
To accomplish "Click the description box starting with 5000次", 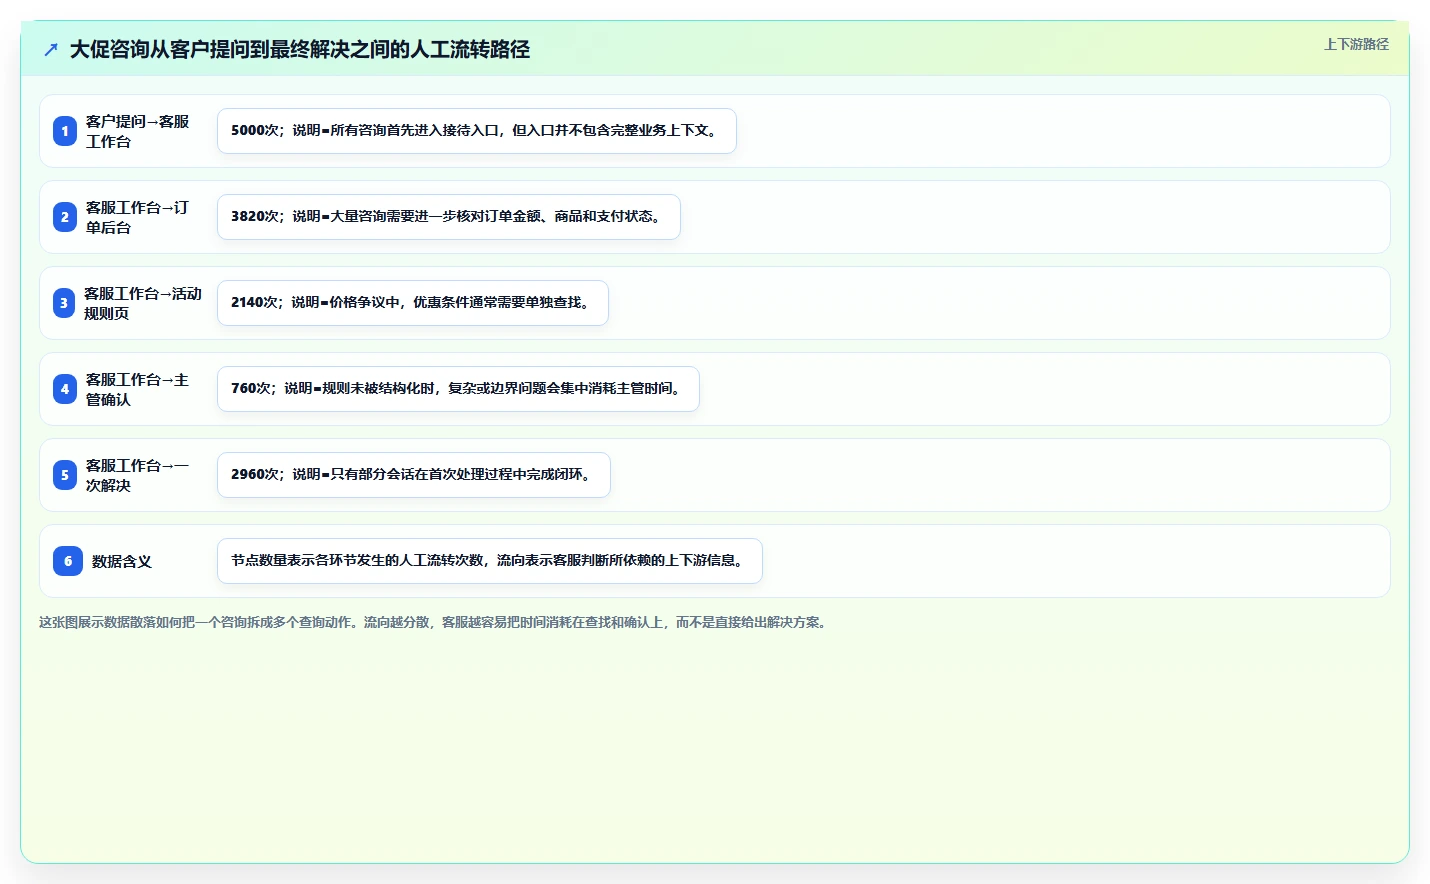I will [477, 131].
